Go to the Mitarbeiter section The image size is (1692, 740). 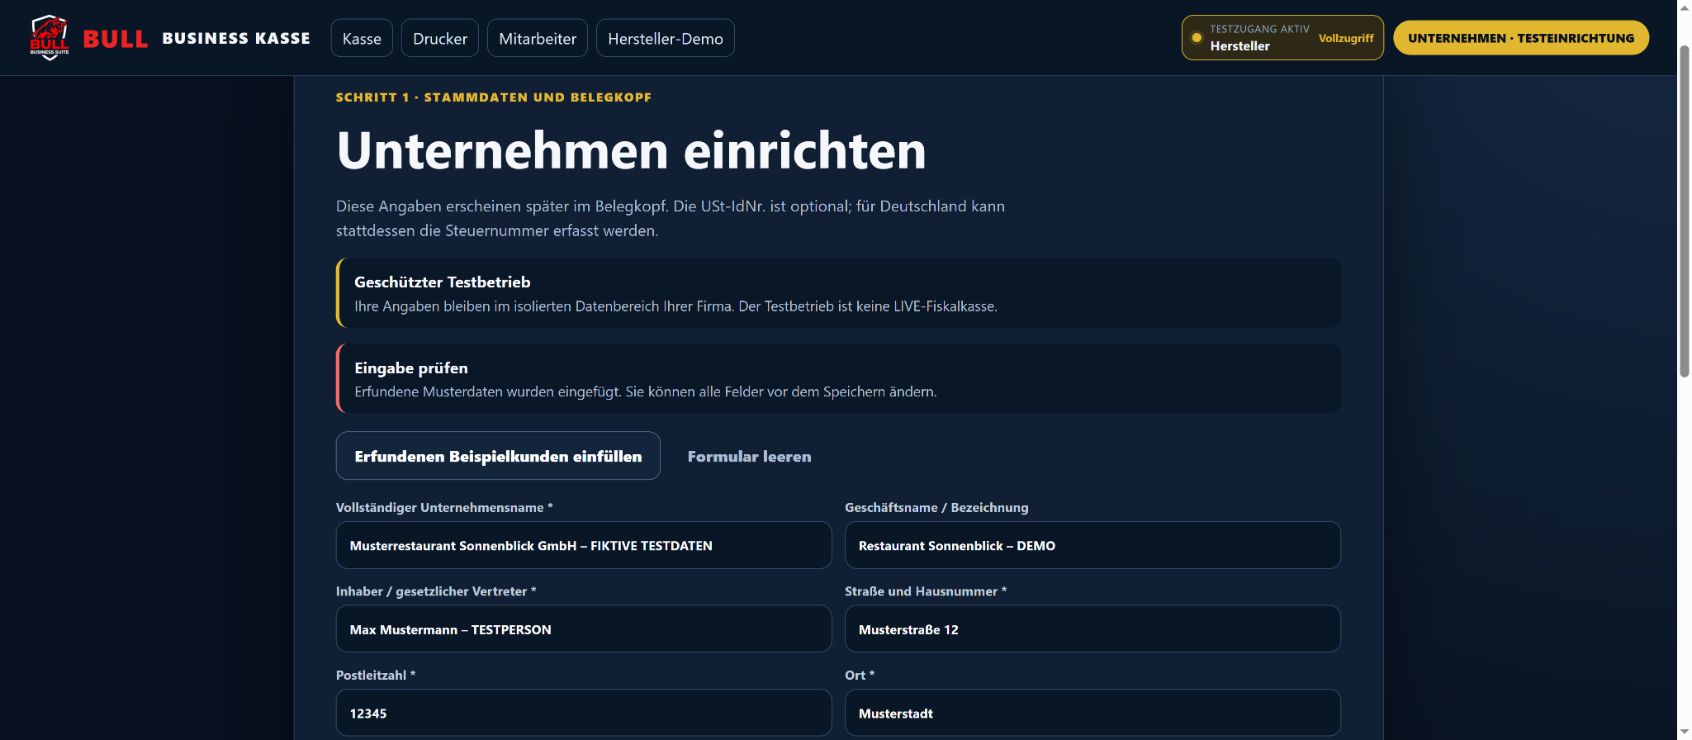tap(538, 38)
